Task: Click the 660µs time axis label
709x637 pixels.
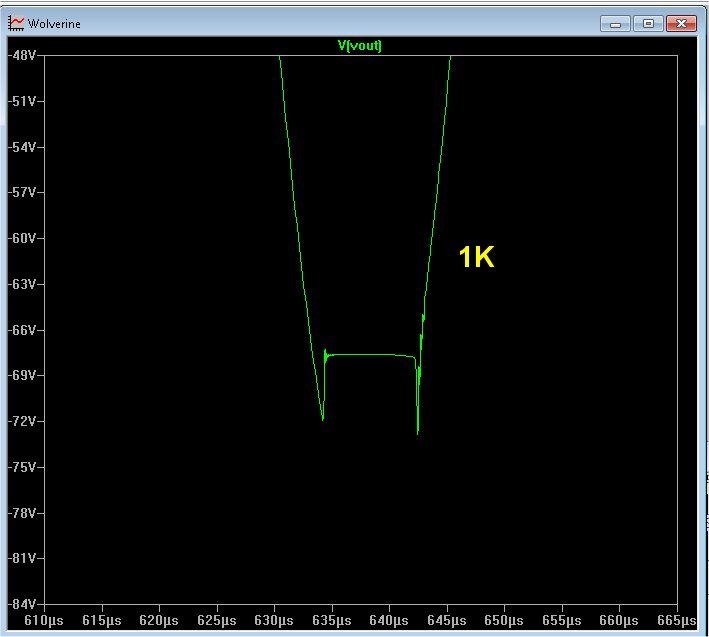Action: pyautogui.click(x=619, y=621)
